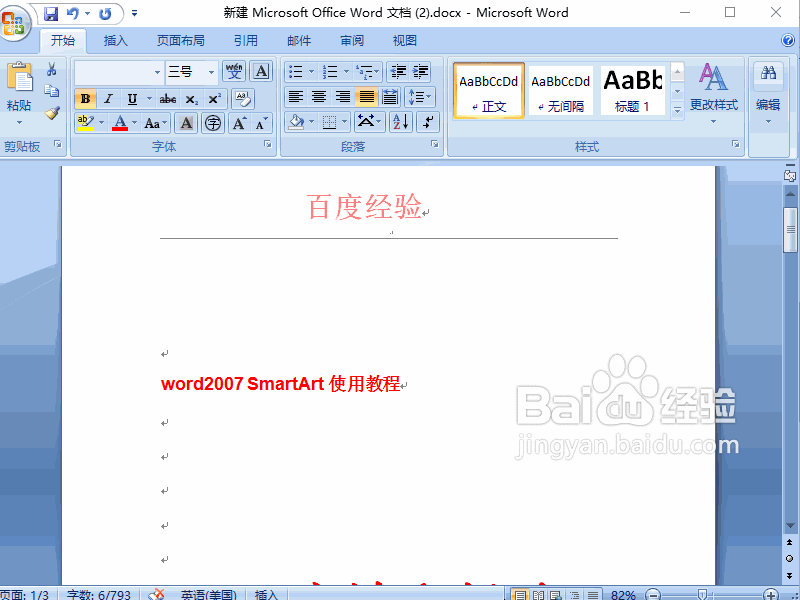Apply the 无间隔 style
The image size is (800, 600).
pos(561,91)
